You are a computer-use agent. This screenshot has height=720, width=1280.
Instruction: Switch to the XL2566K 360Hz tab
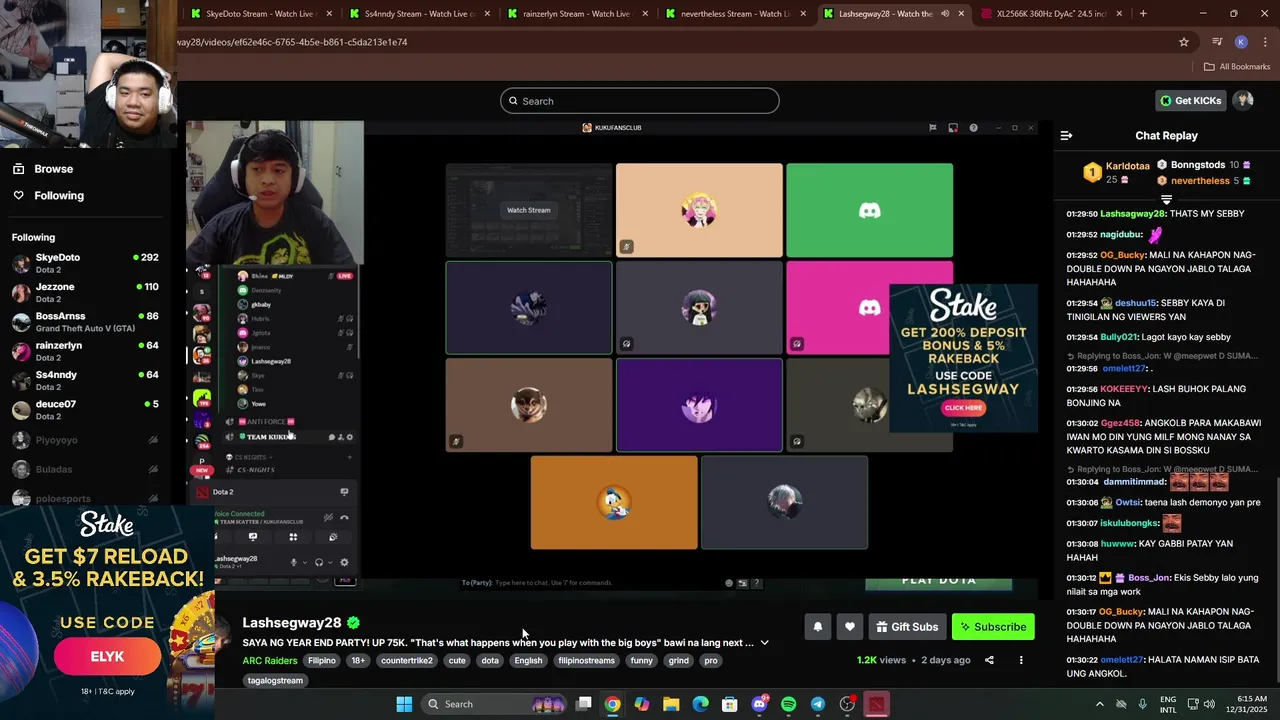click(x=1051, y=14)
